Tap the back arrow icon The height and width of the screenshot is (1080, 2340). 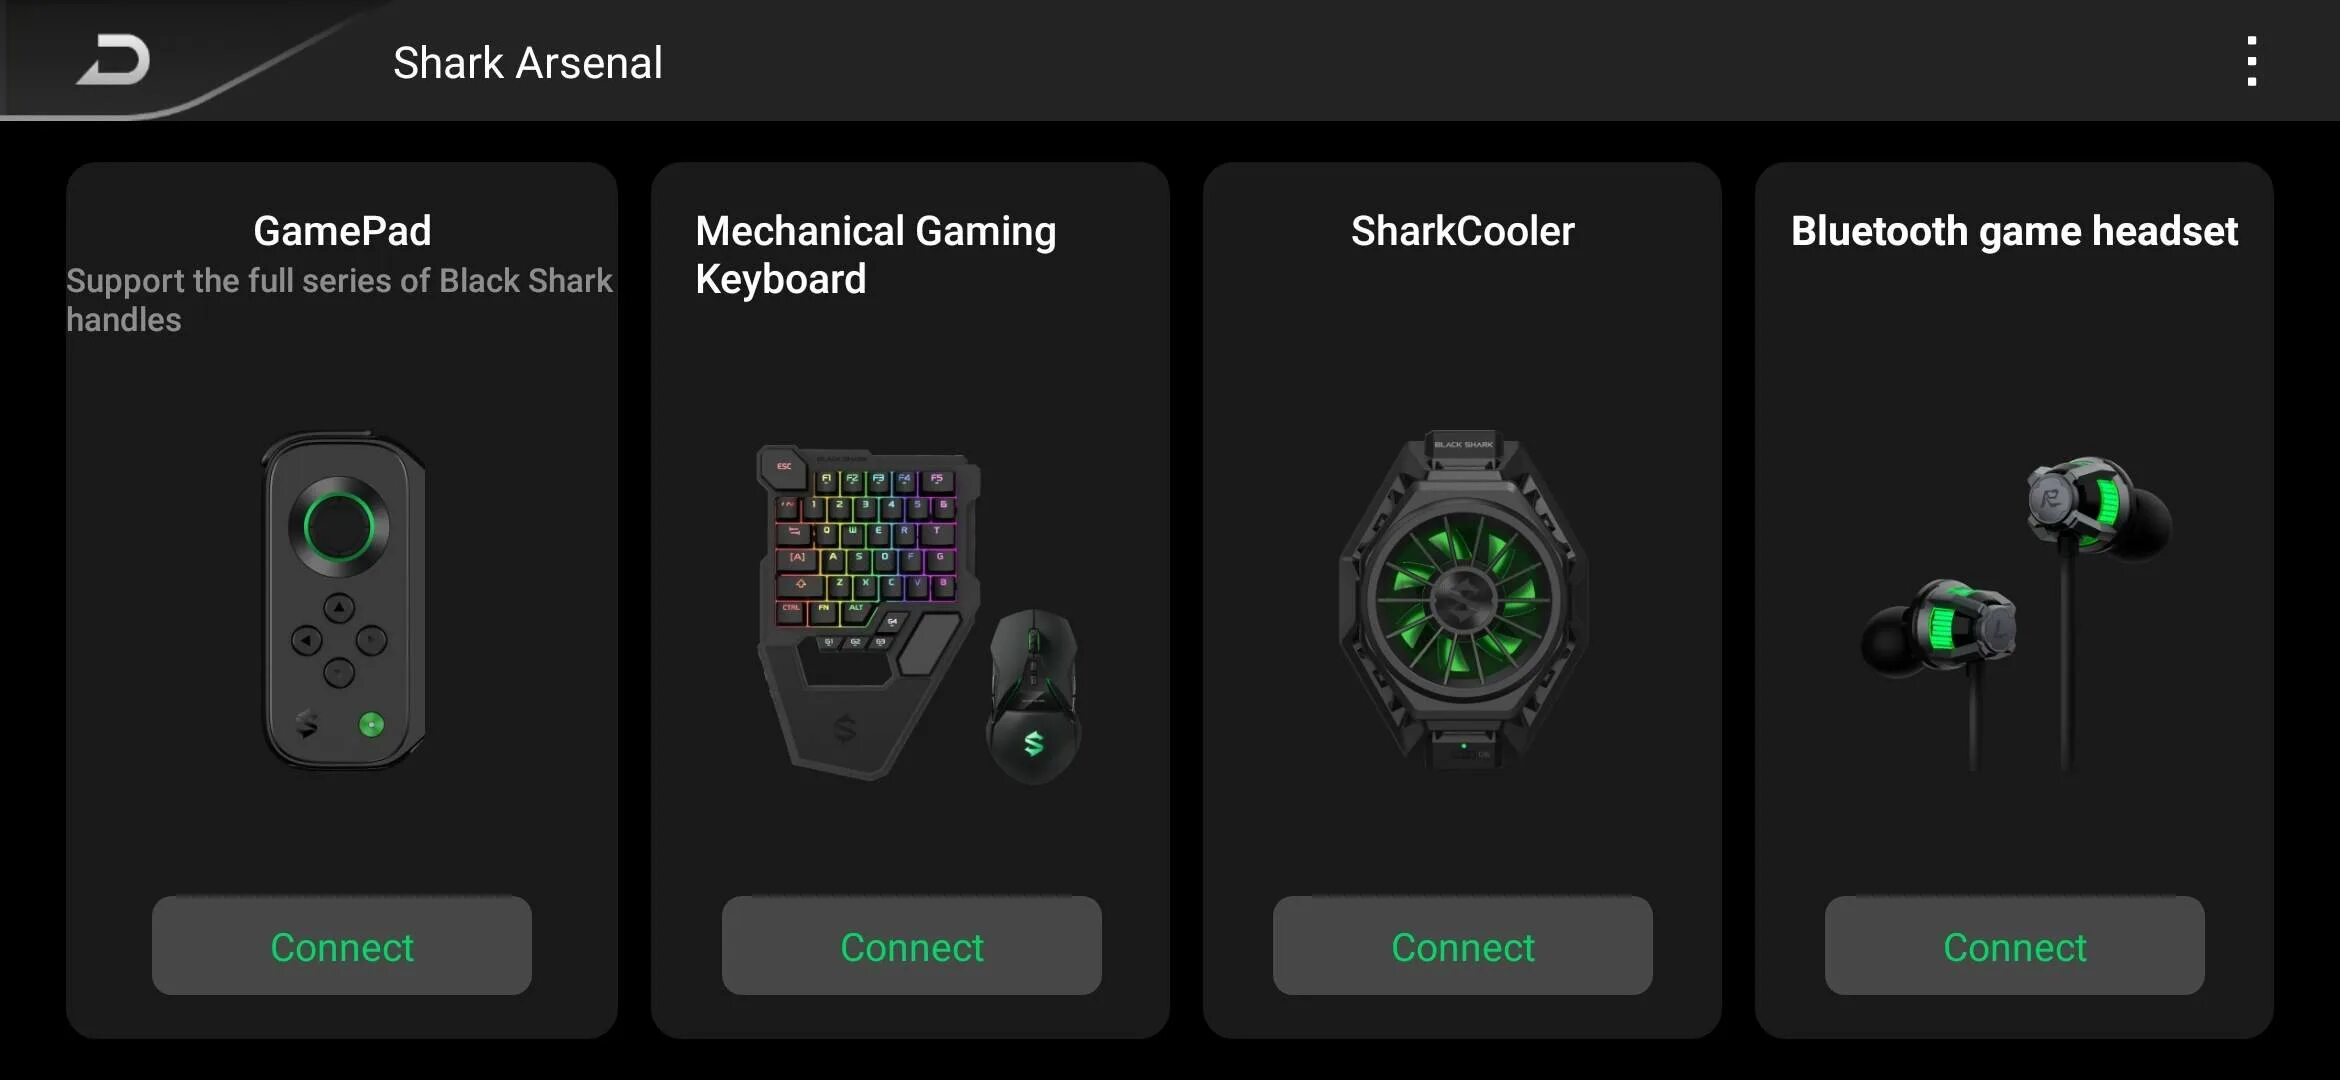coord(114,60)
